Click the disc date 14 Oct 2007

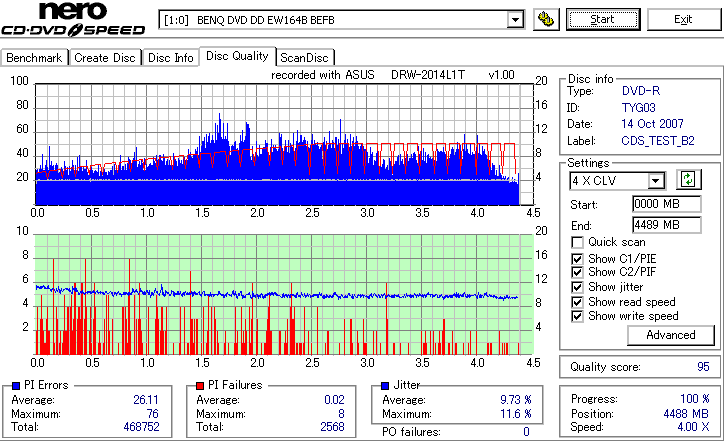652,124
